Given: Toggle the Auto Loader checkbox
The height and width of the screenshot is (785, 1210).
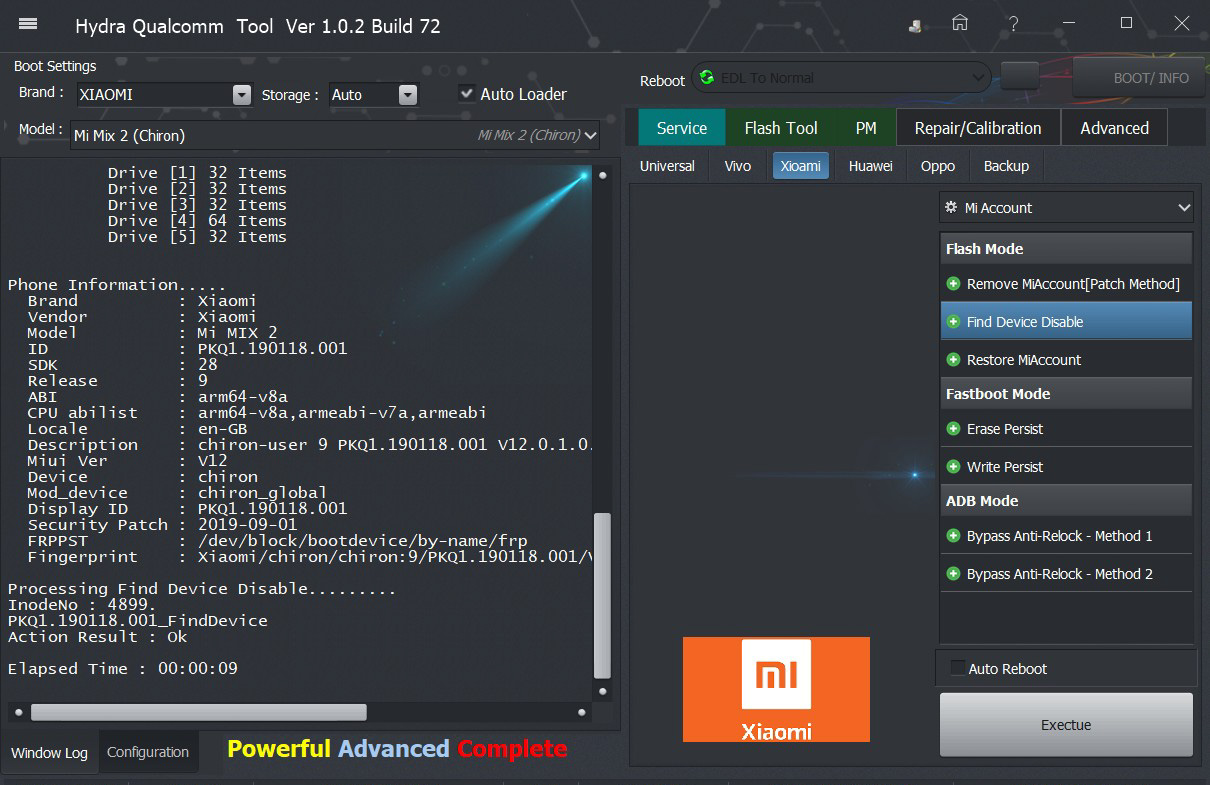Looking at the screenshot, I should coord(467,94).
